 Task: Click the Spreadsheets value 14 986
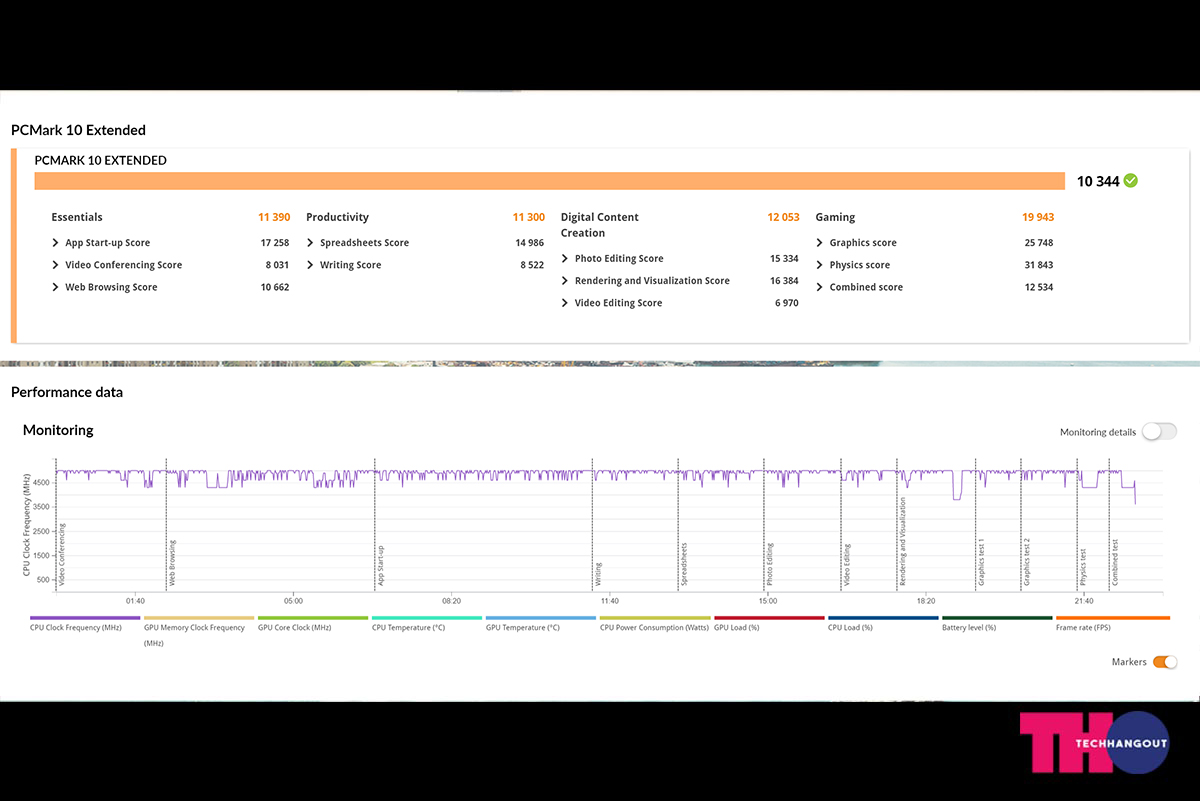(530, 243)
